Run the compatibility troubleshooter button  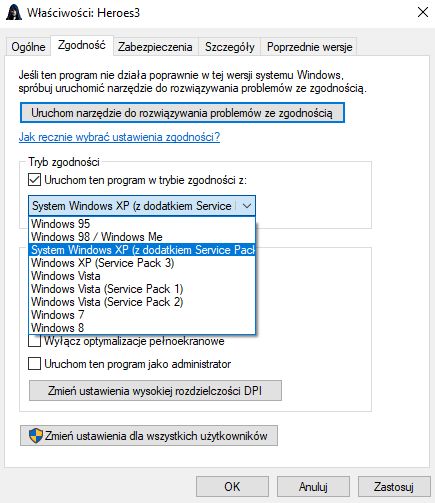click(x=182, y=113)
